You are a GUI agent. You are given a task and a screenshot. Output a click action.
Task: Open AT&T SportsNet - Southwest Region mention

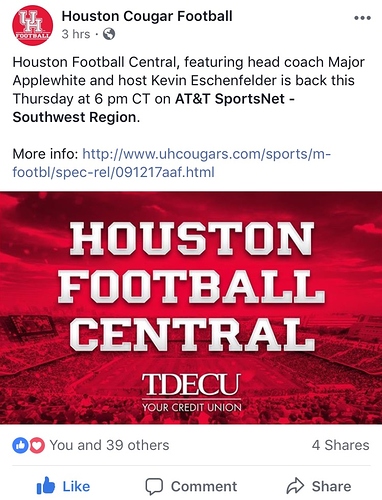pos(154,108)
